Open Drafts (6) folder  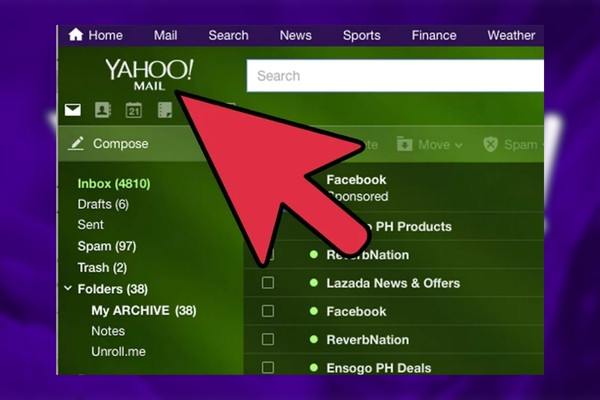pos(103,204)
